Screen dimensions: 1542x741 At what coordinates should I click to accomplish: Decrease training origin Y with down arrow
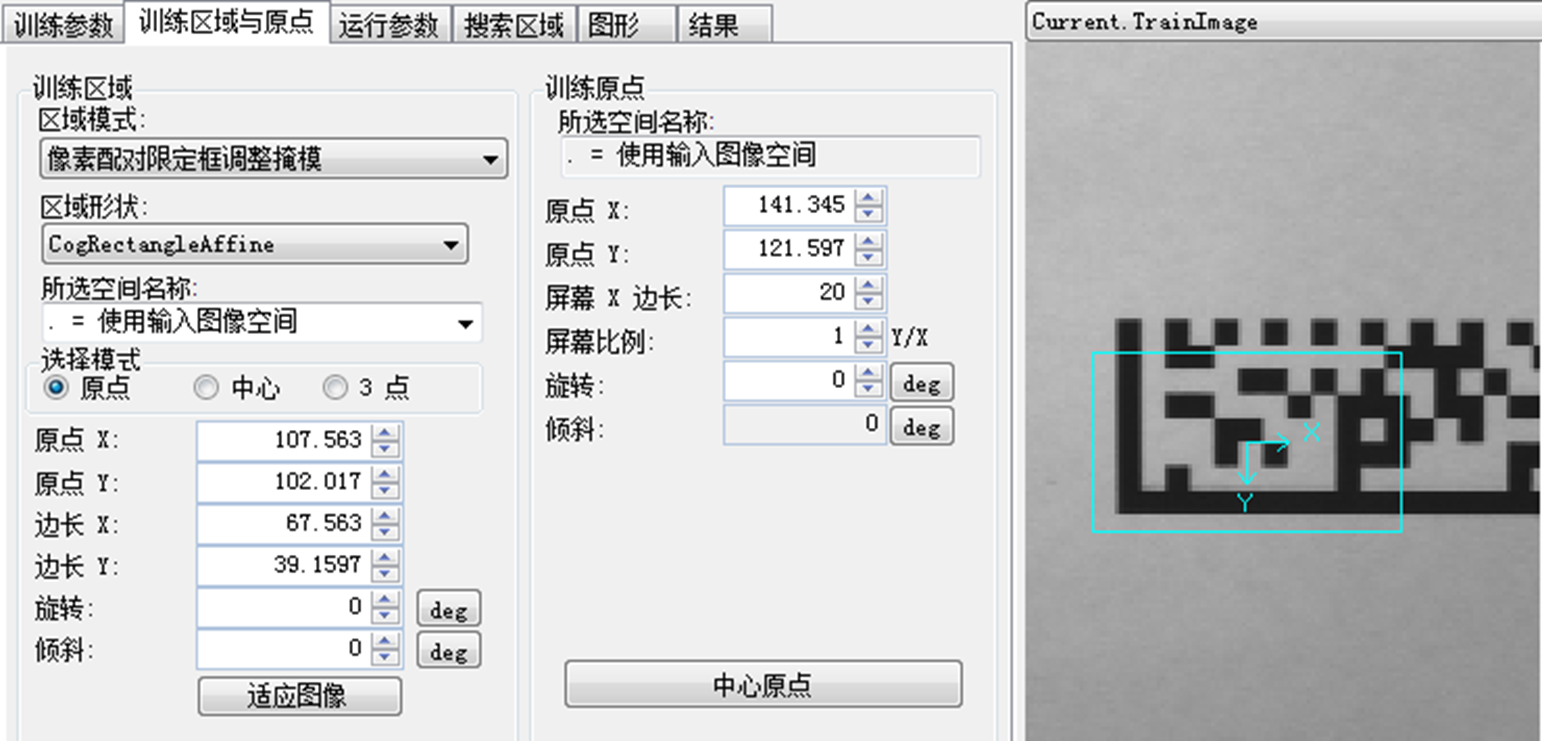pos(869,258)
